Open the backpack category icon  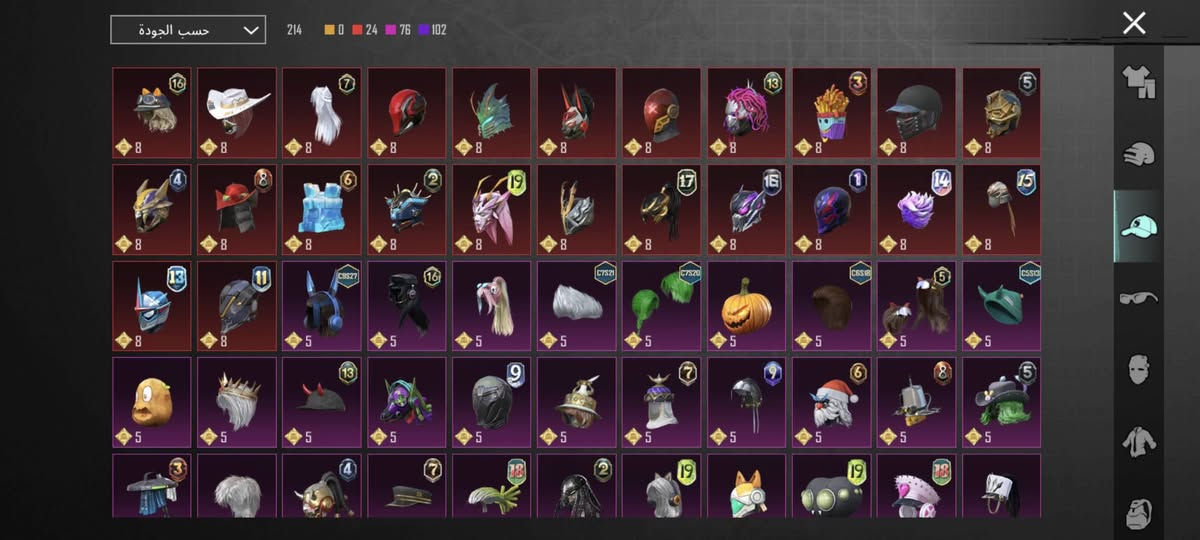tap(1138, 510)
